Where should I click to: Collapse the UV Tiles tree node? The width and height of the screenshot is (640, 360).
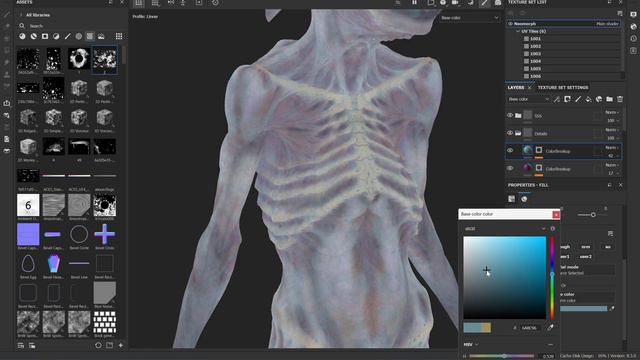click(x=518, y=31)
